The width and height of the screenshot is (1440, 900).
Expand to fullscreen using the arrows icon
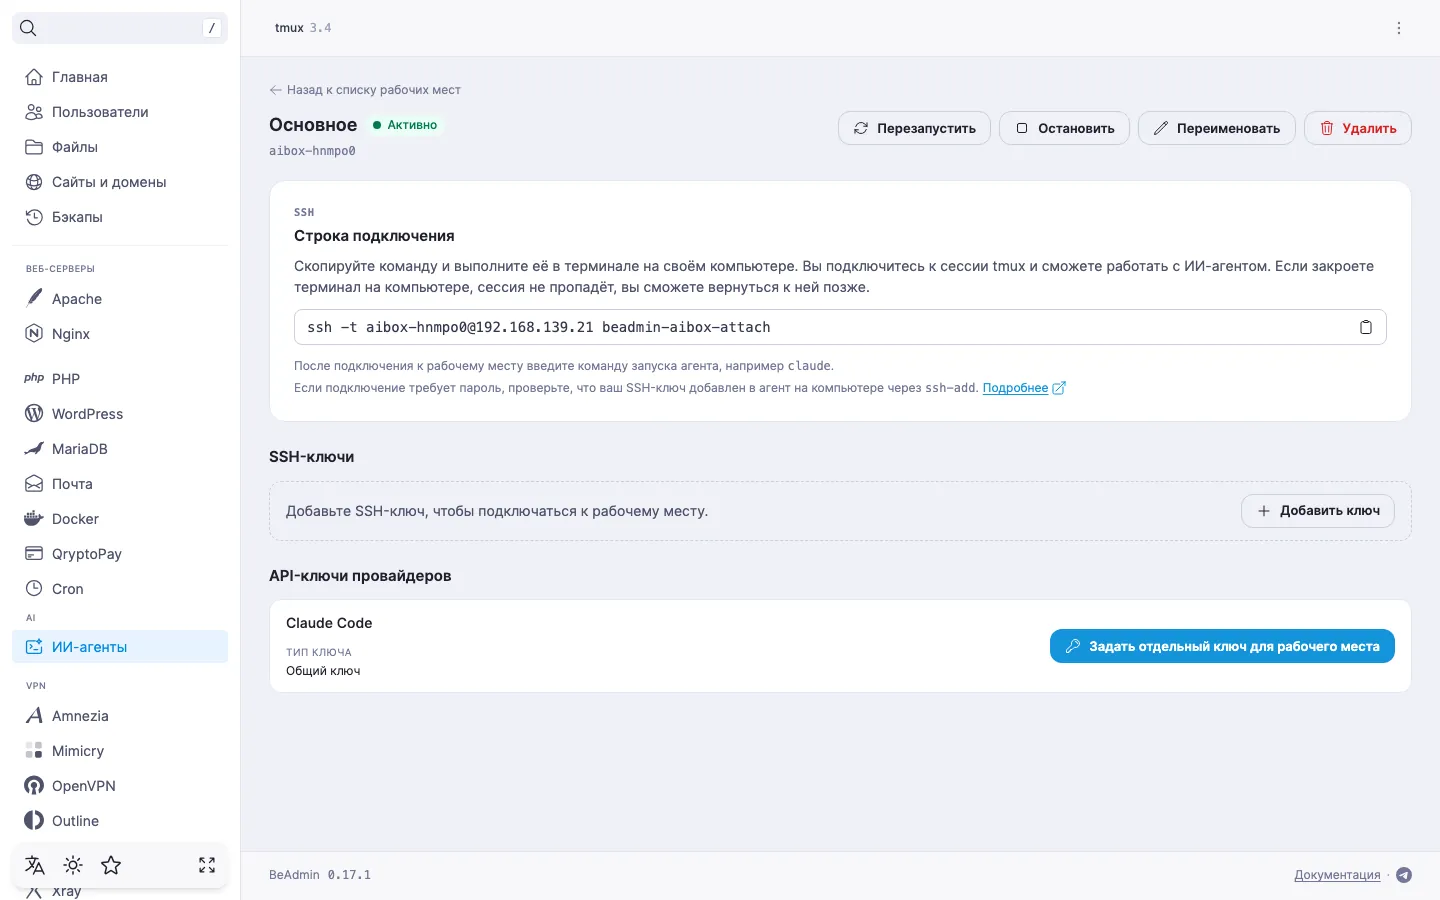coord(207,865)
